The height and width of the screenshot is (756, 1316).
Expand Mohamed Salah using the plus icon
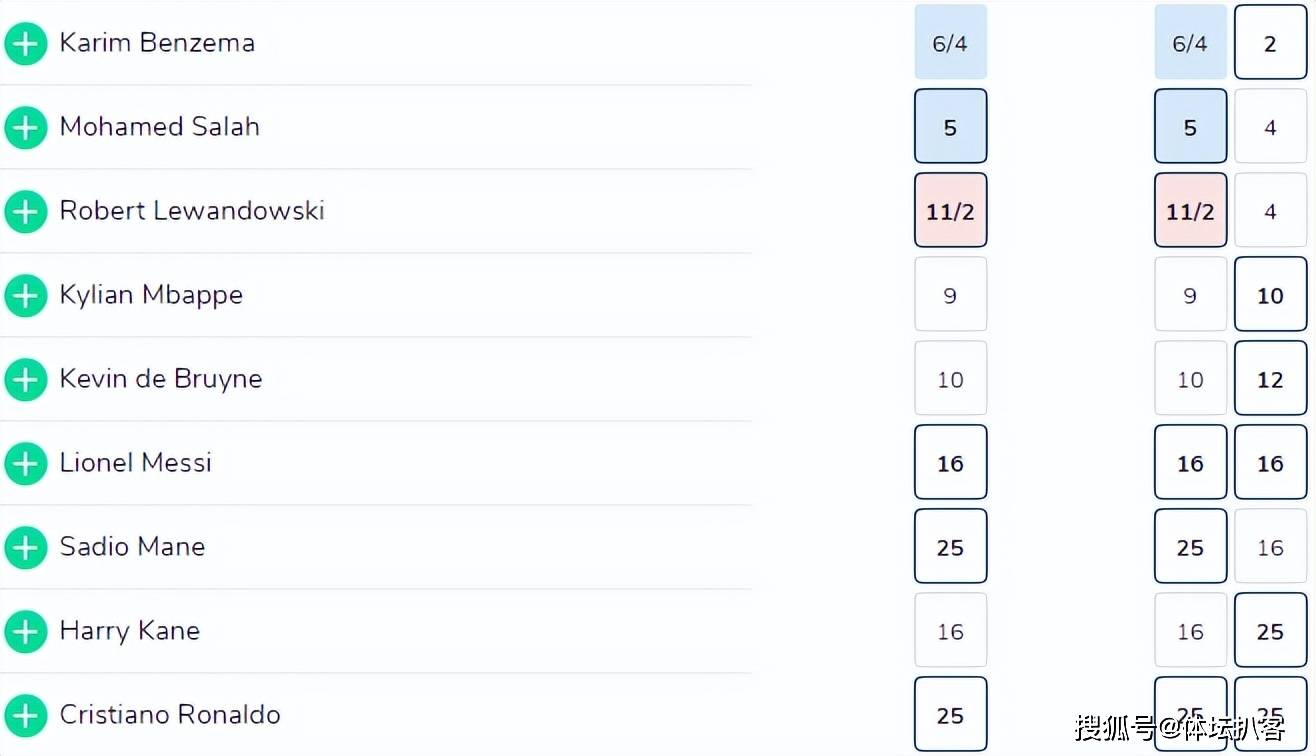pyautogui.click(x=26, y=127)
